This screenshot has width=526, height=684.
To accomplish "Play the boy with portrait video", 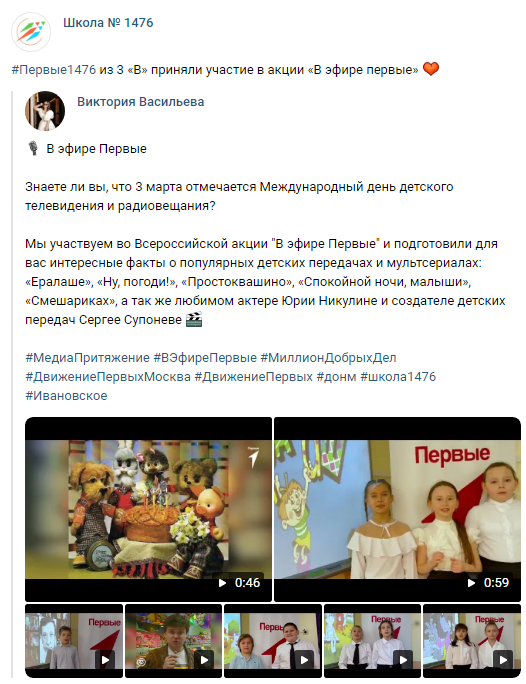I will pyautogui.click(x=74, y=640).
